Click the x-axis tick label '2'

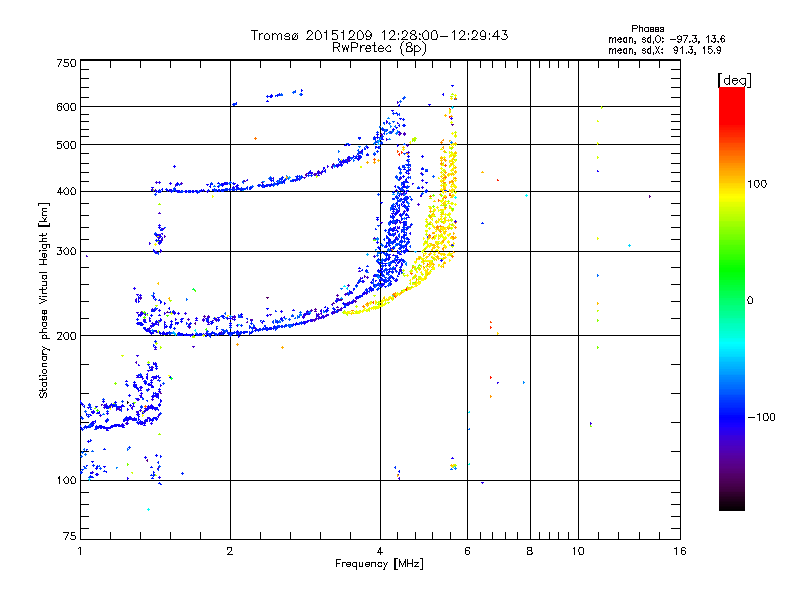(230, 551)
